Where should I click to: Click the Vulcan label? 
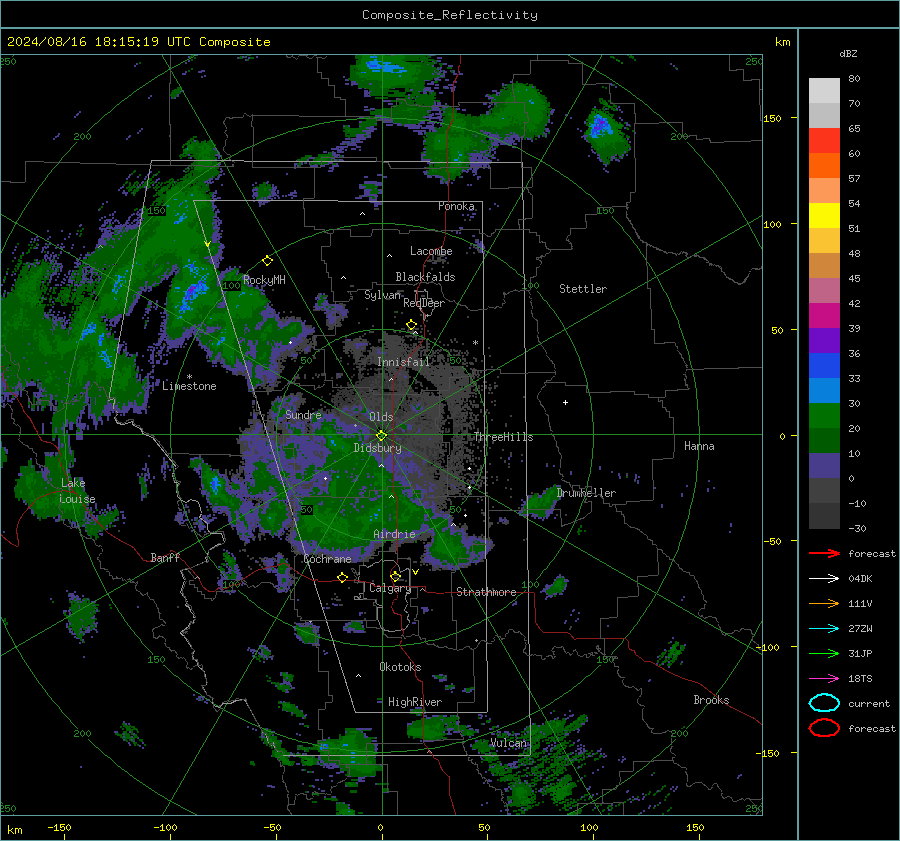pos(509,743)
